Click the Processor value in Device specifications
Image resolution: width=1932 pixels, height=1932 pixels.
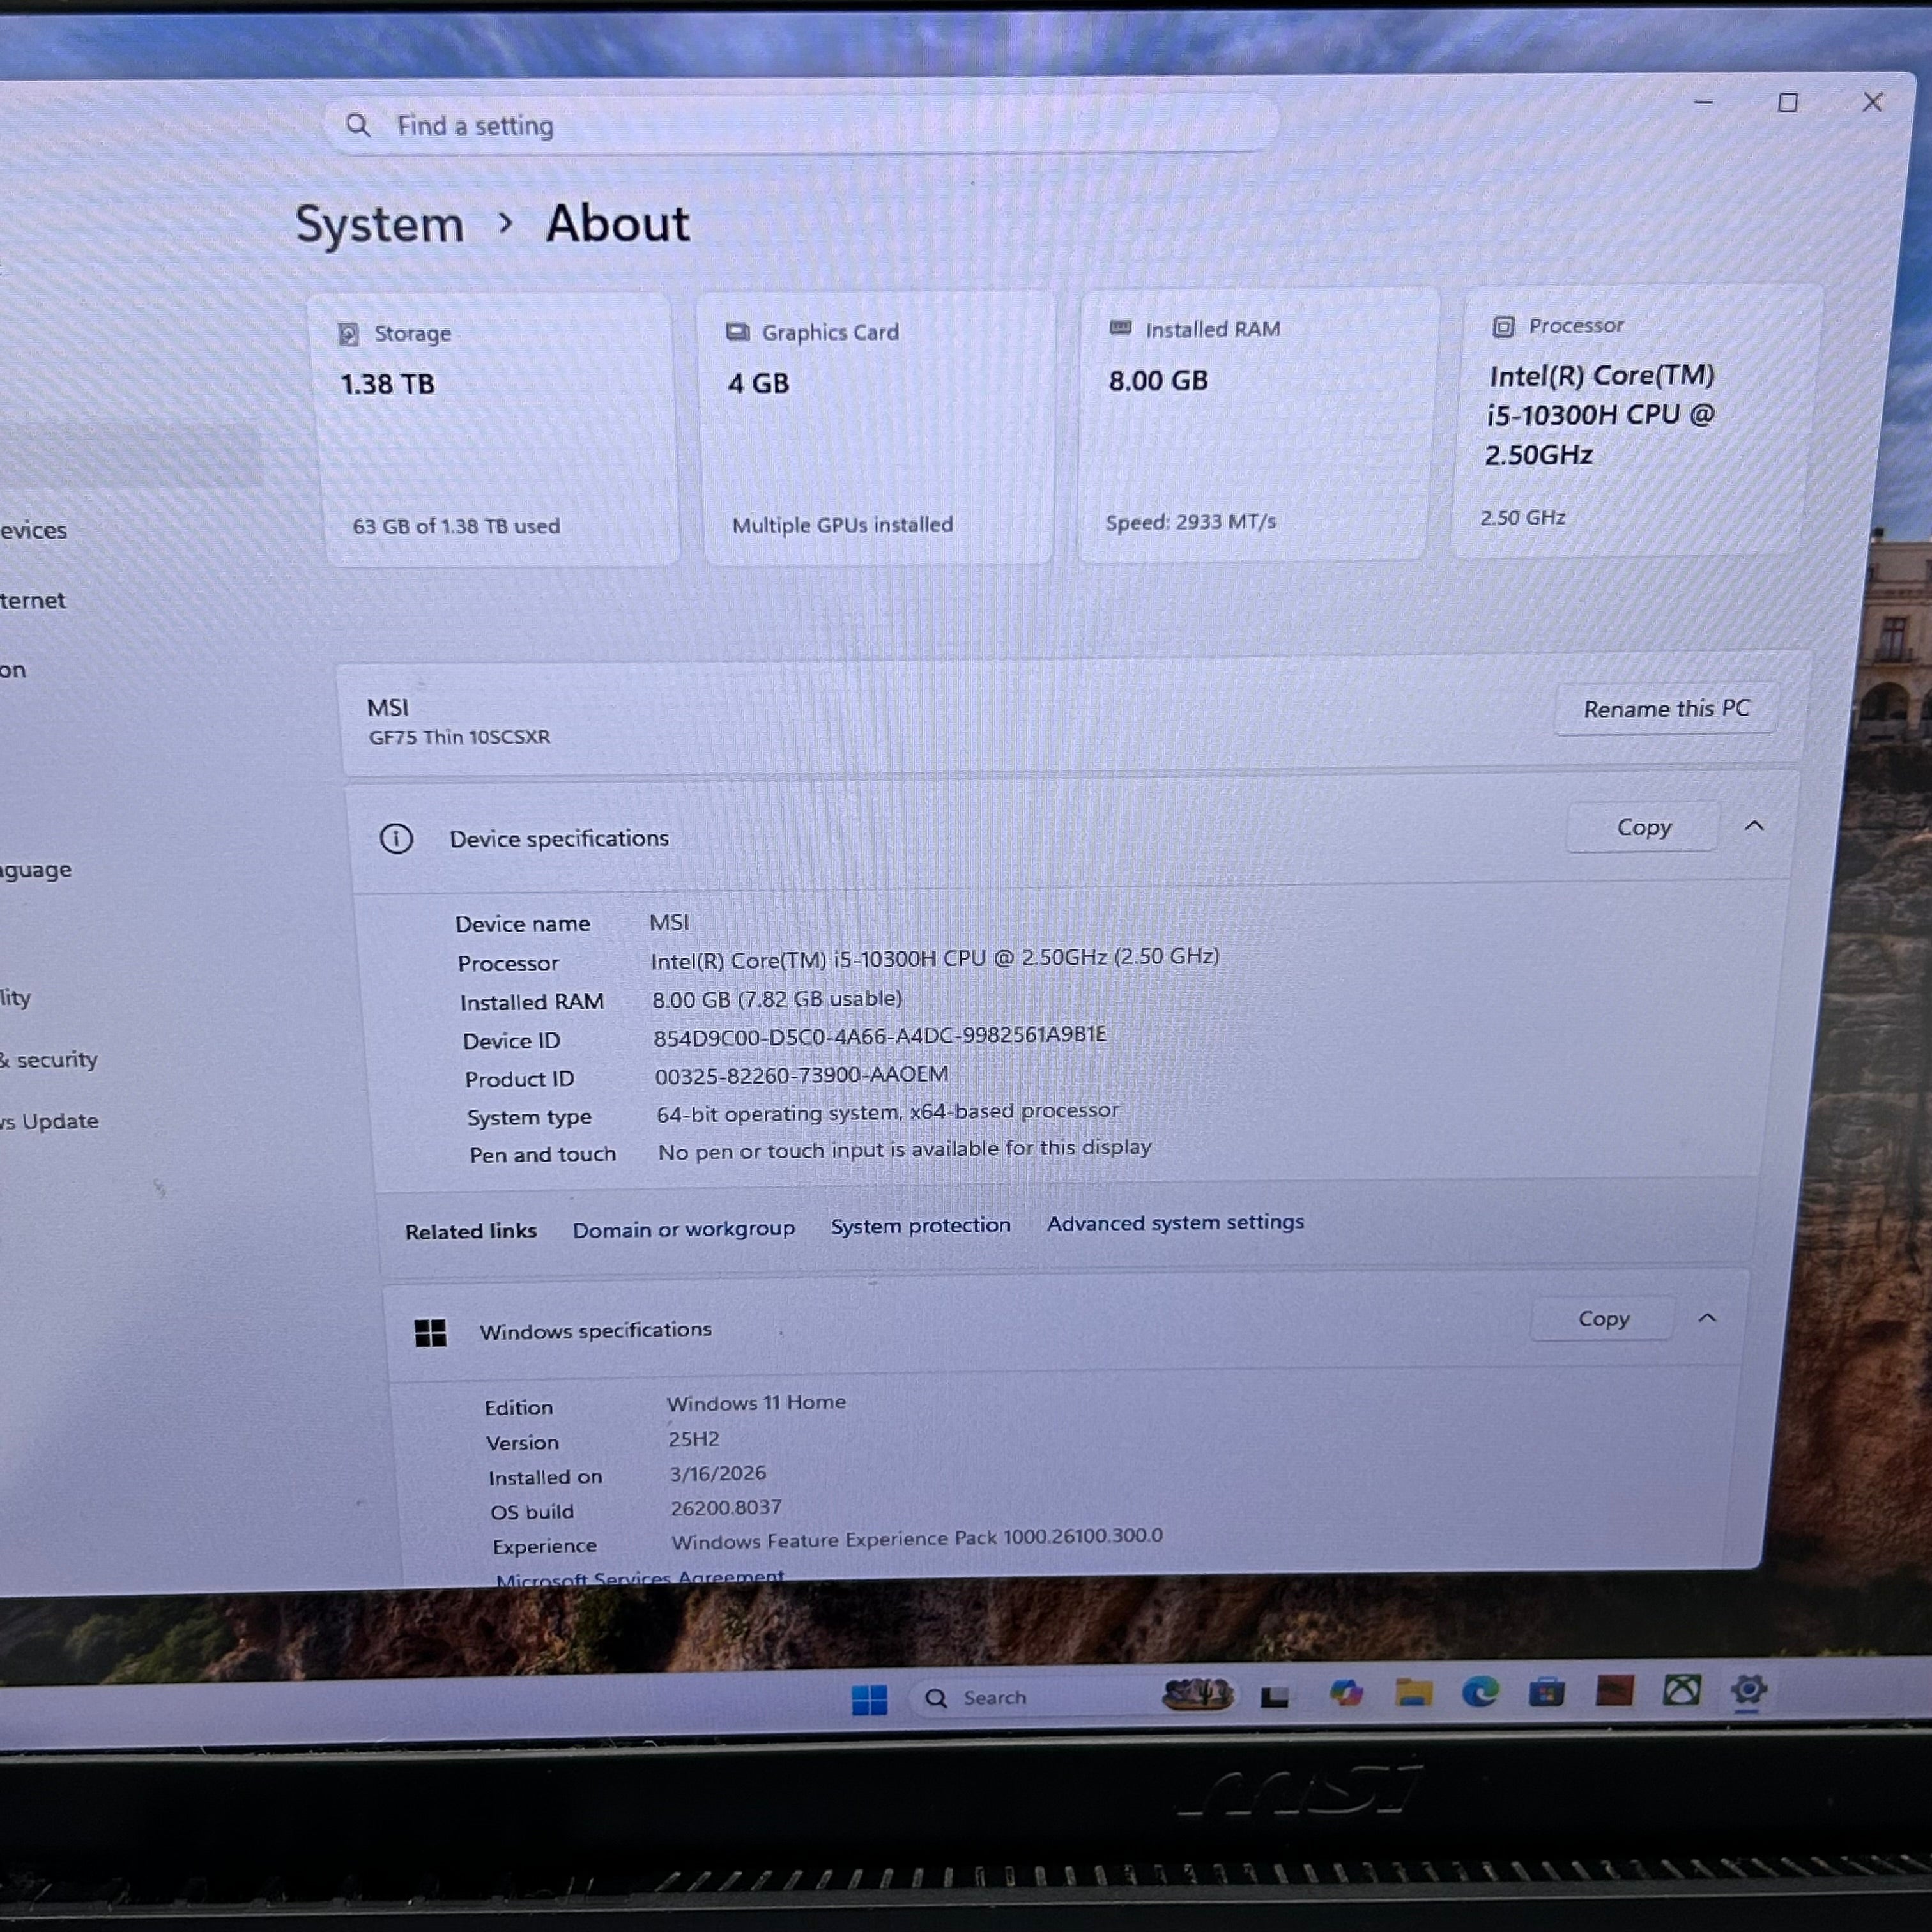click(x=934, y=958)
